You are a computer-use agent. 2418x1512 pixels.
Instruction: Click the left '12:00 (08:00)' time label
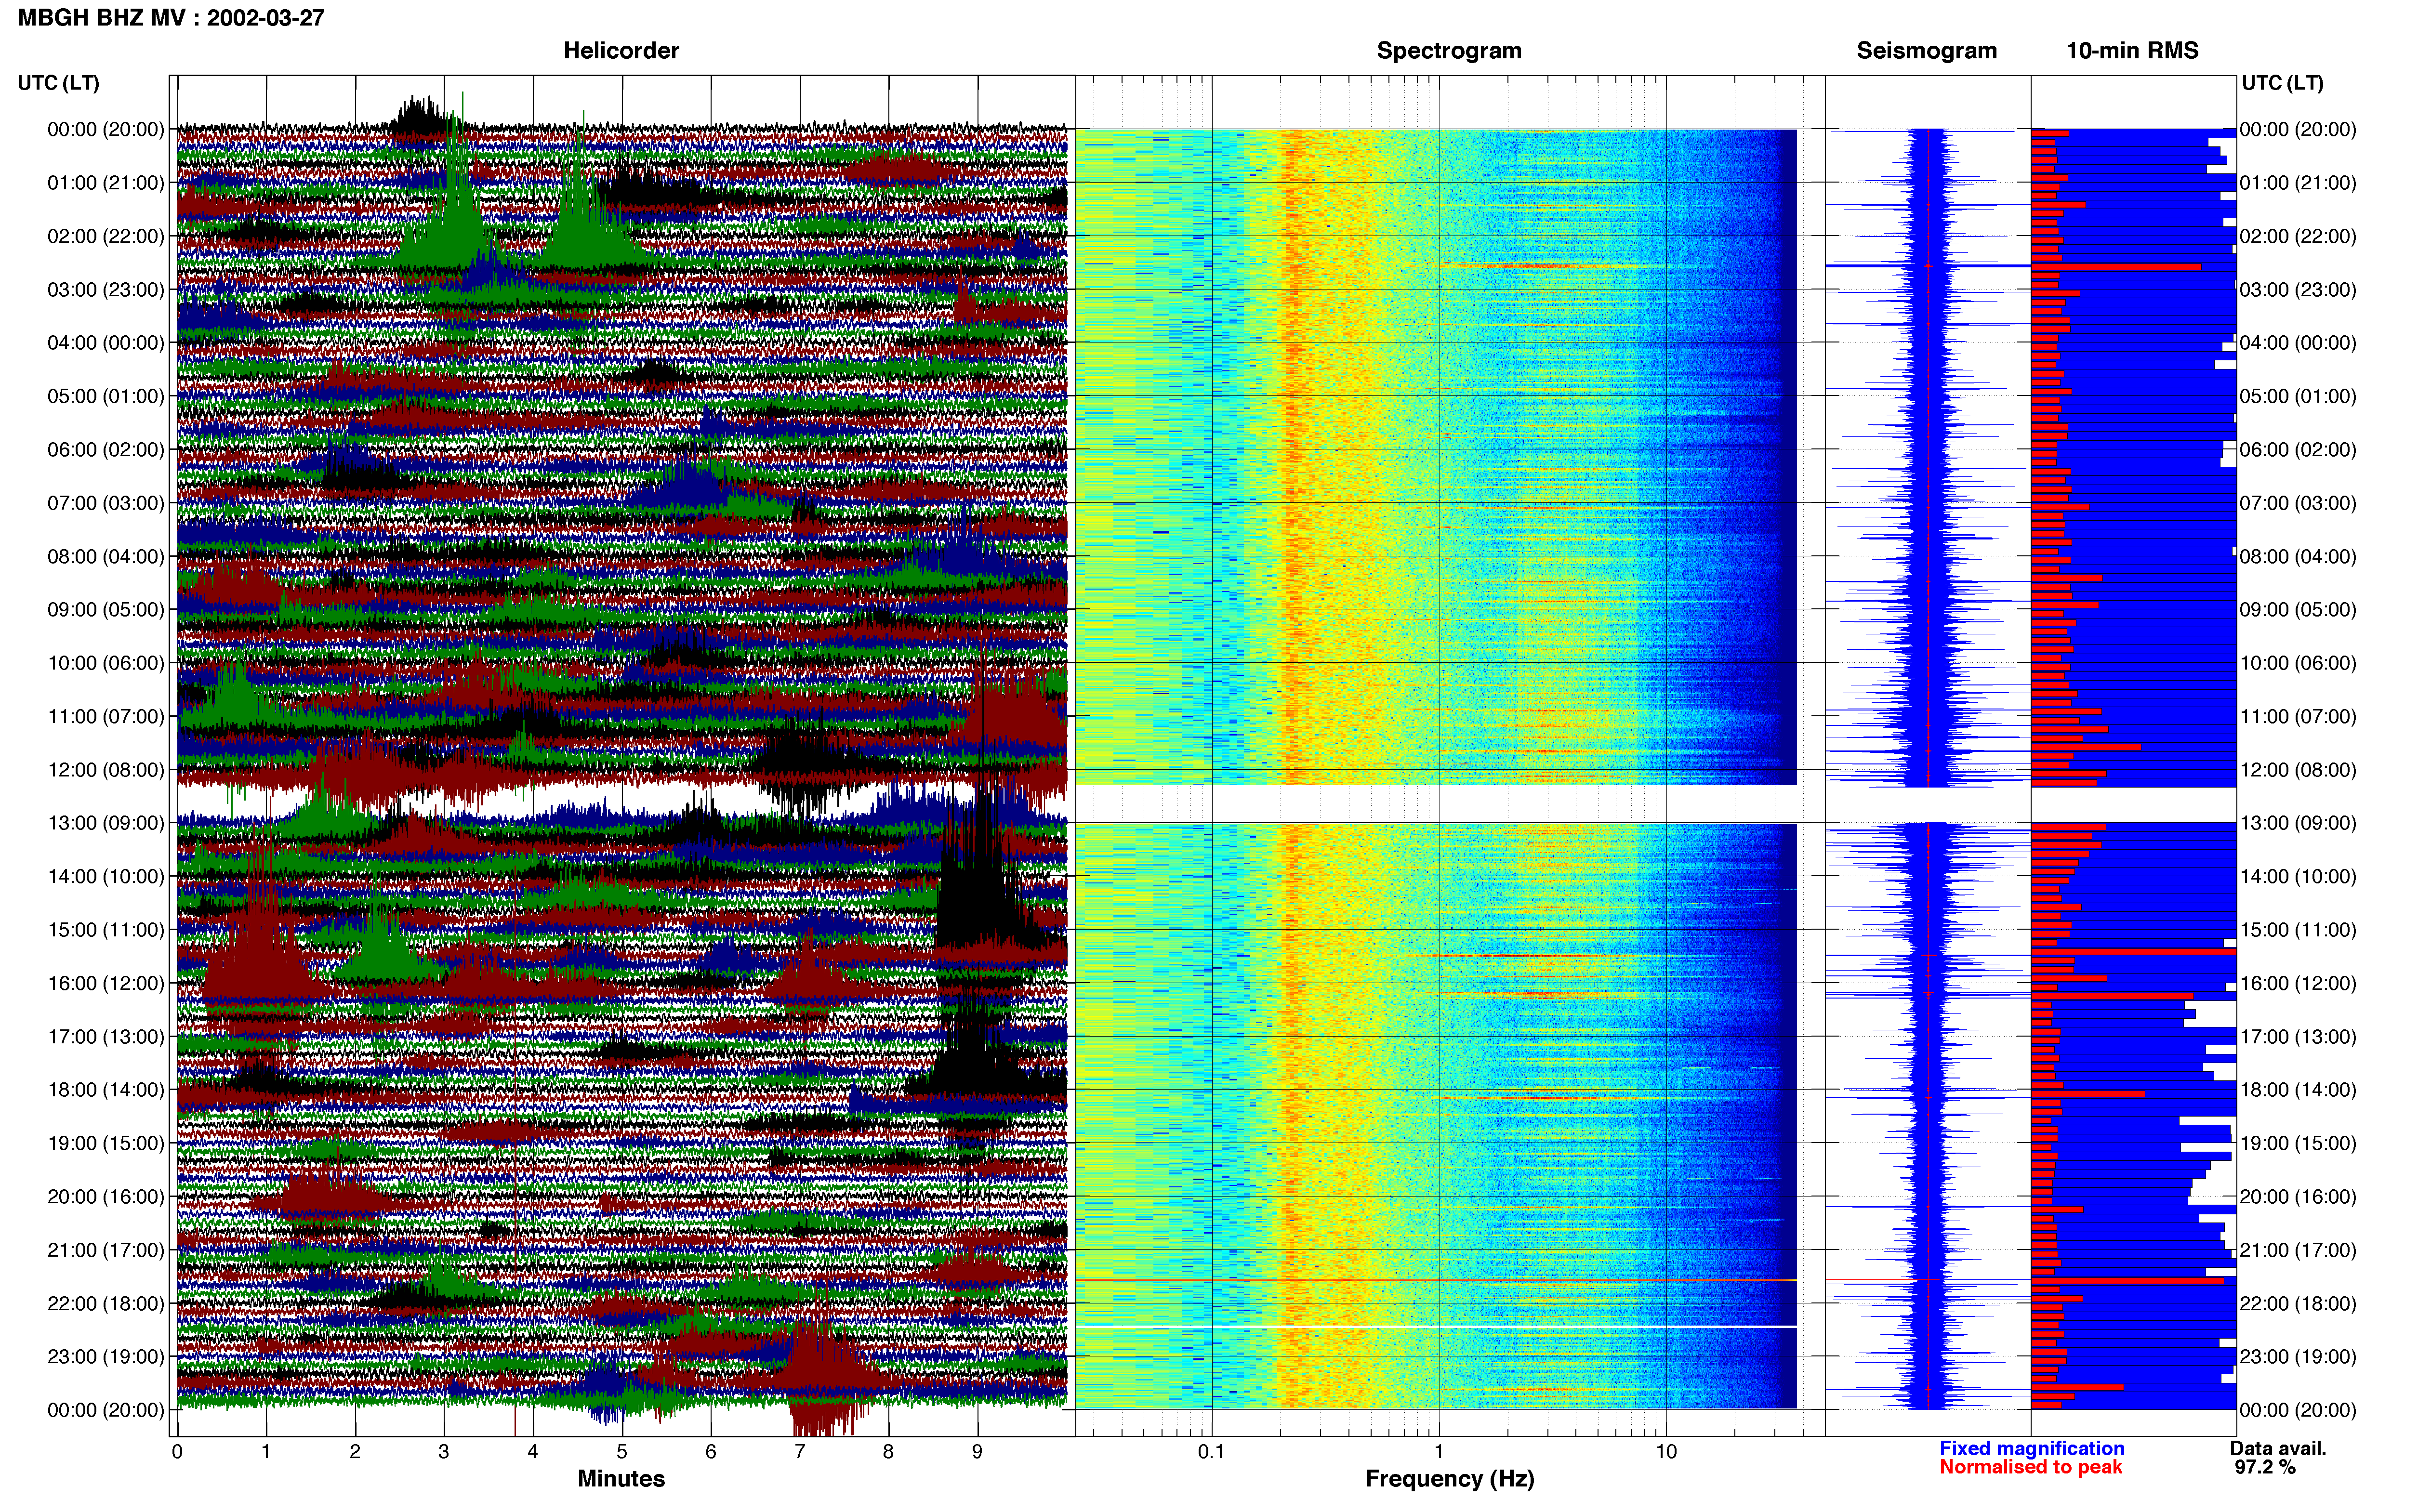pyautogui.click(x=106, y=770)
